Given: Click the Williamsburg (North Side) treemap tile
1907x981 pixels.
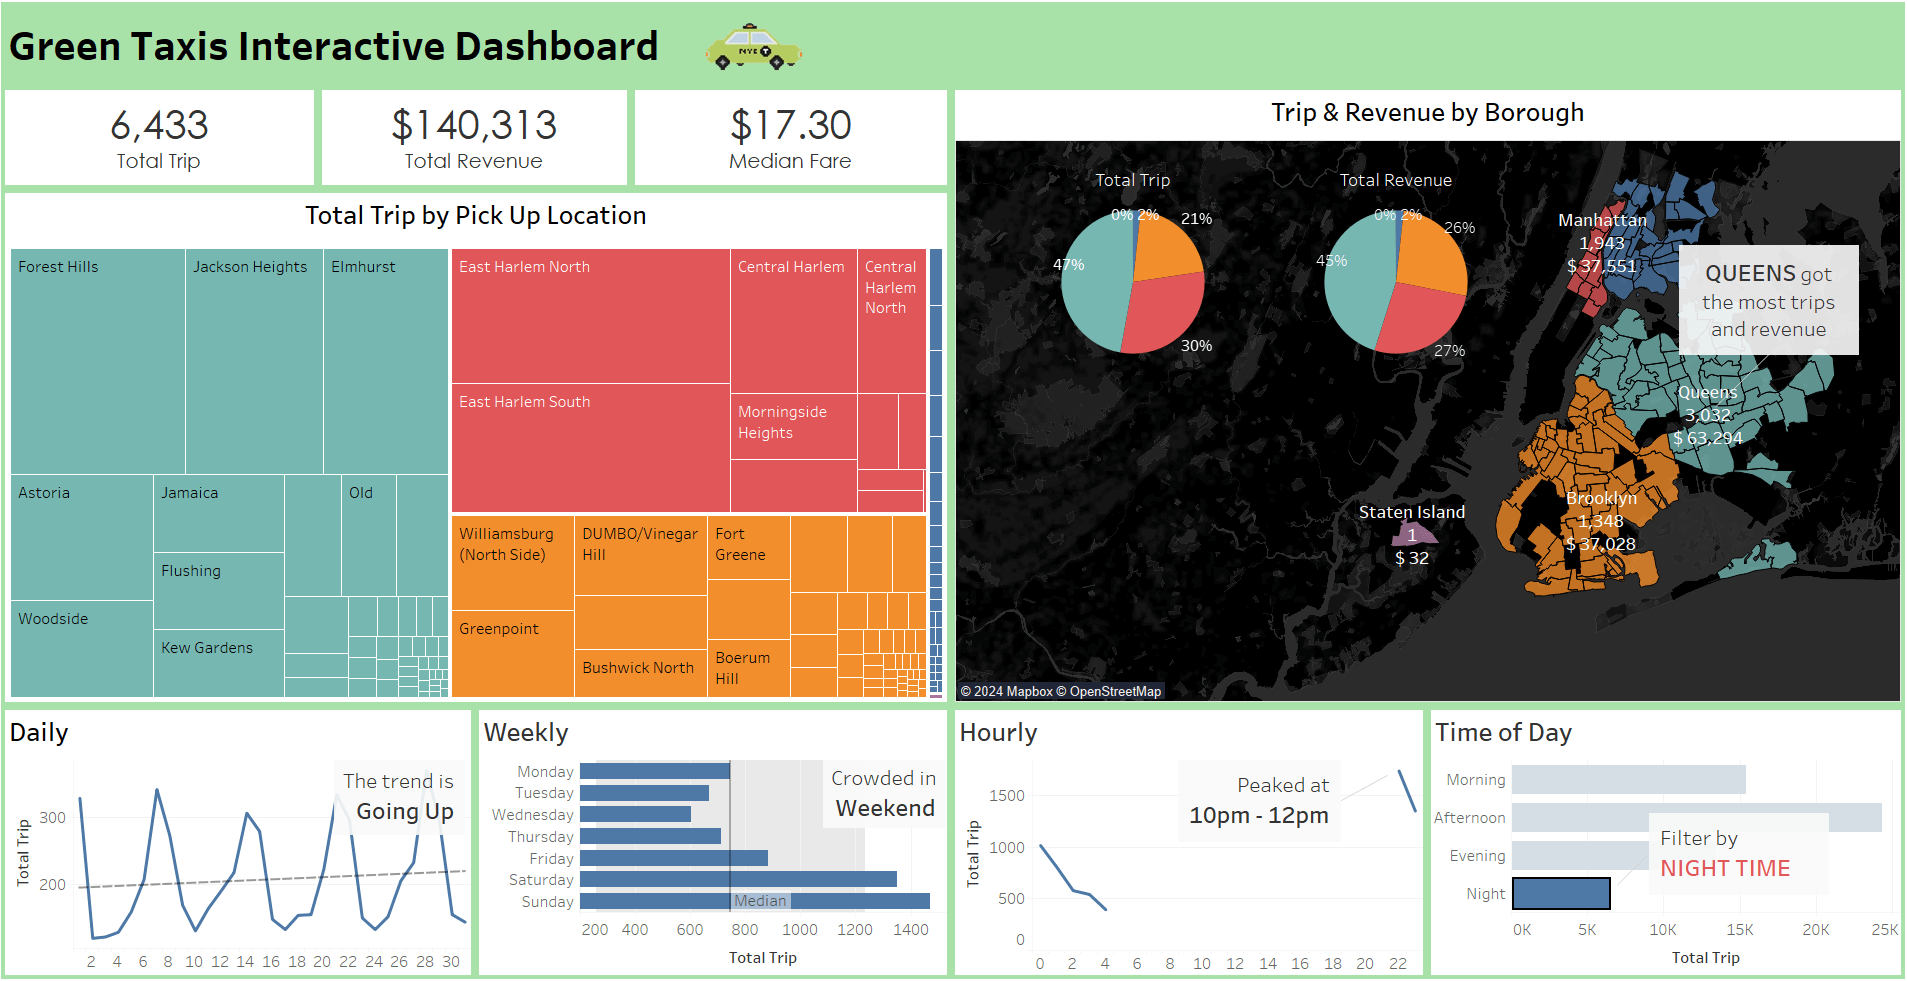Looking at the screenshot, I should point(513,563).
